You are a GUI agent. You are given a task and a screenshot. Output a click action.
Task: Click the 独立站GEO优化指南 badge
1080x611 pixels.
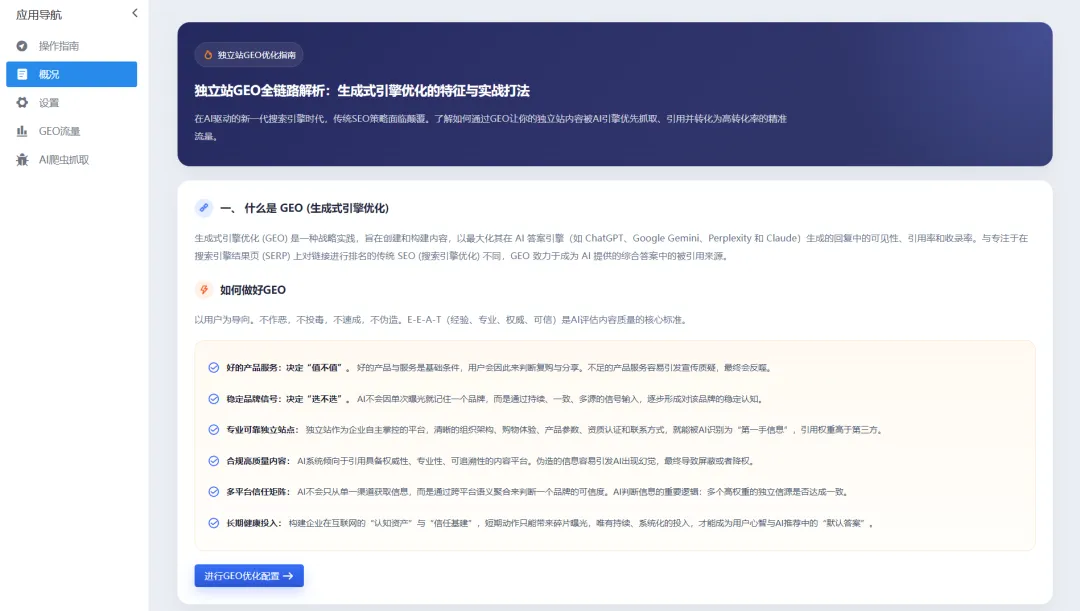(249, 55)
